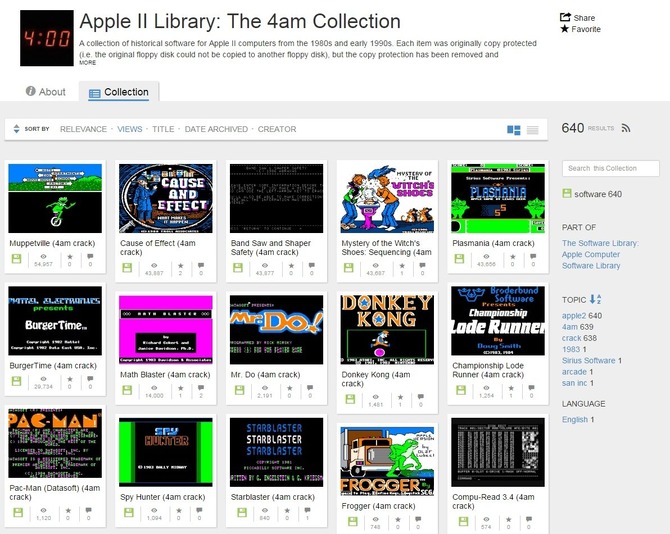The width and height of the screenshot is (670, 534).
Task: Click floppy disk icon under Spy Hunter
Action: click(129, 512)
